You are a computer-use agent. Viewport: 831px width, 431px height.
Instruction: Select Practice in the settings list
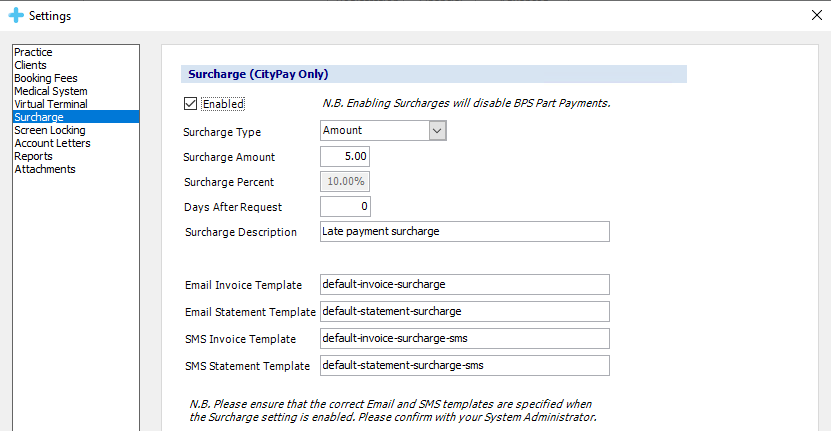click(x=33, y=52)
